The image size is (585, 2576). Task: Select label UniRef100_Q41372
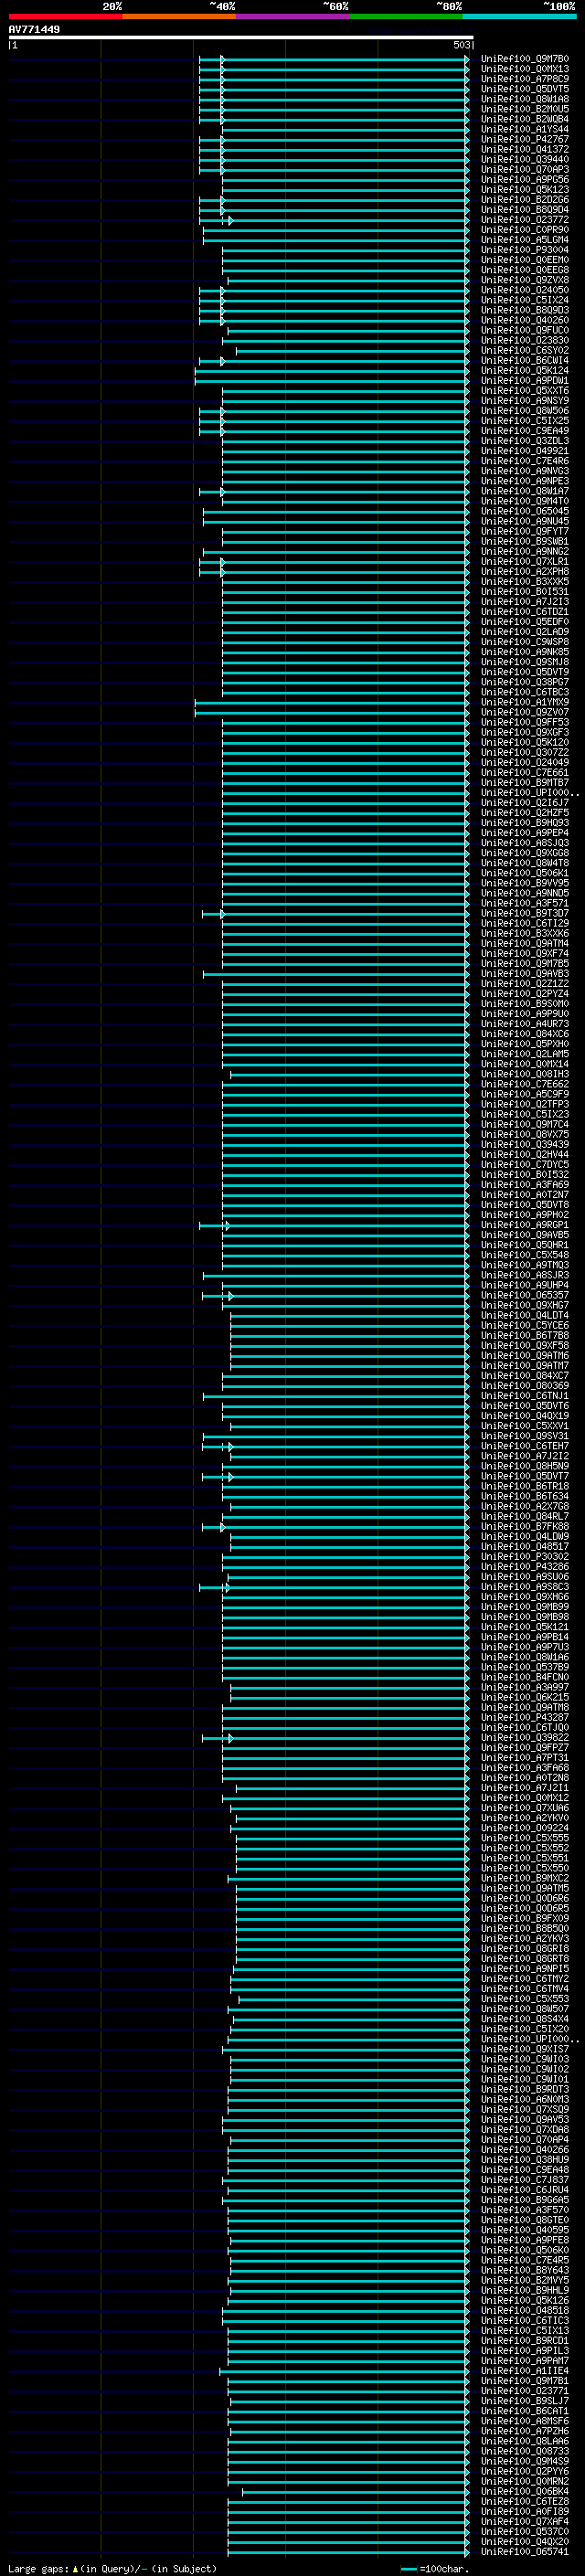[524, 149]
